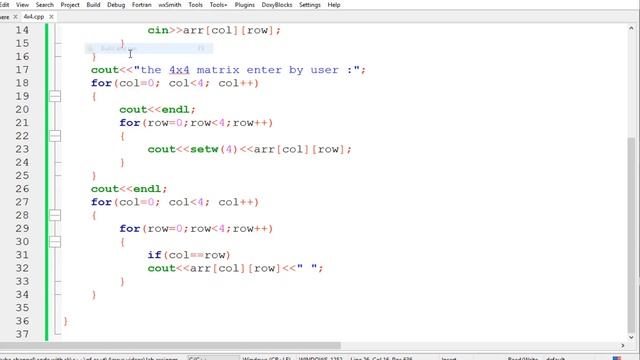Click the vertical scrollbar down arrow
Screen dimensions: 640x360
click(631, 337)
